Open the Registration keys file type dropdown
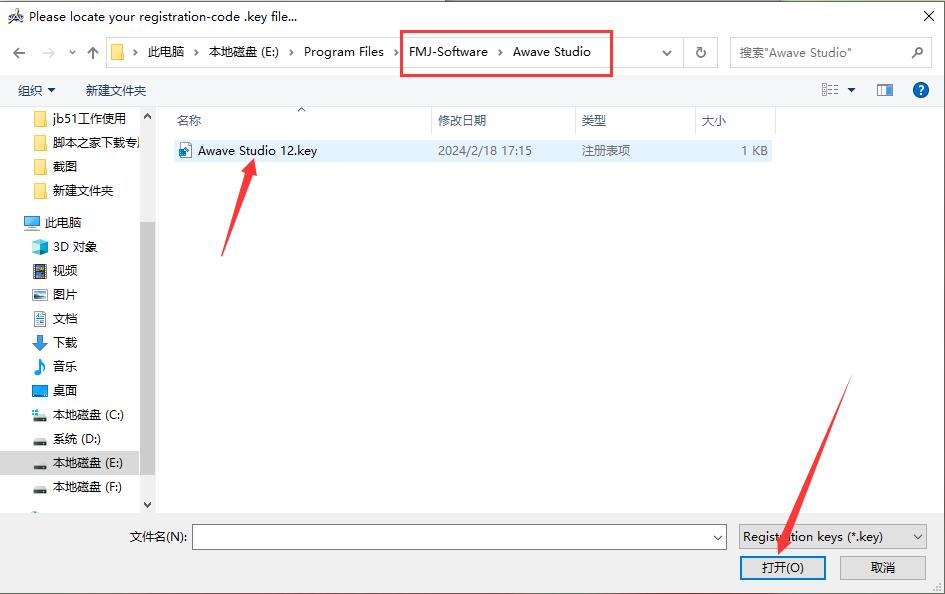This screenshot has width=945, height=594. (x=832, y=537)
